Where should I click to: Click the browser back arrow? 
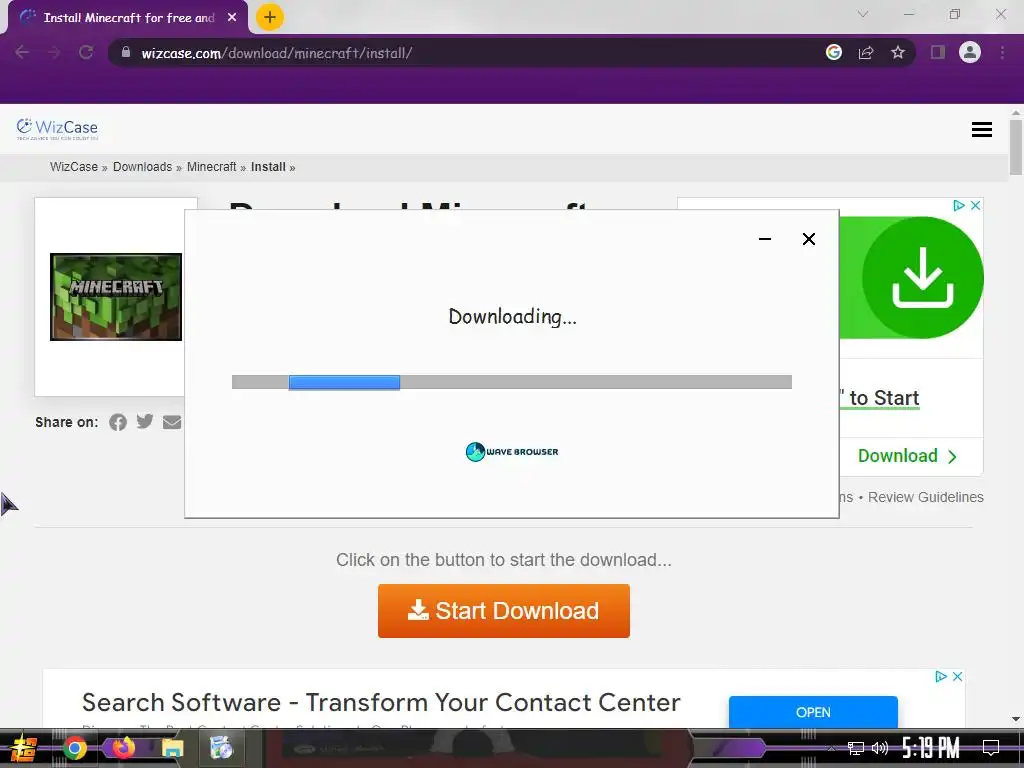pyautogui.click(x=22, y=52)
